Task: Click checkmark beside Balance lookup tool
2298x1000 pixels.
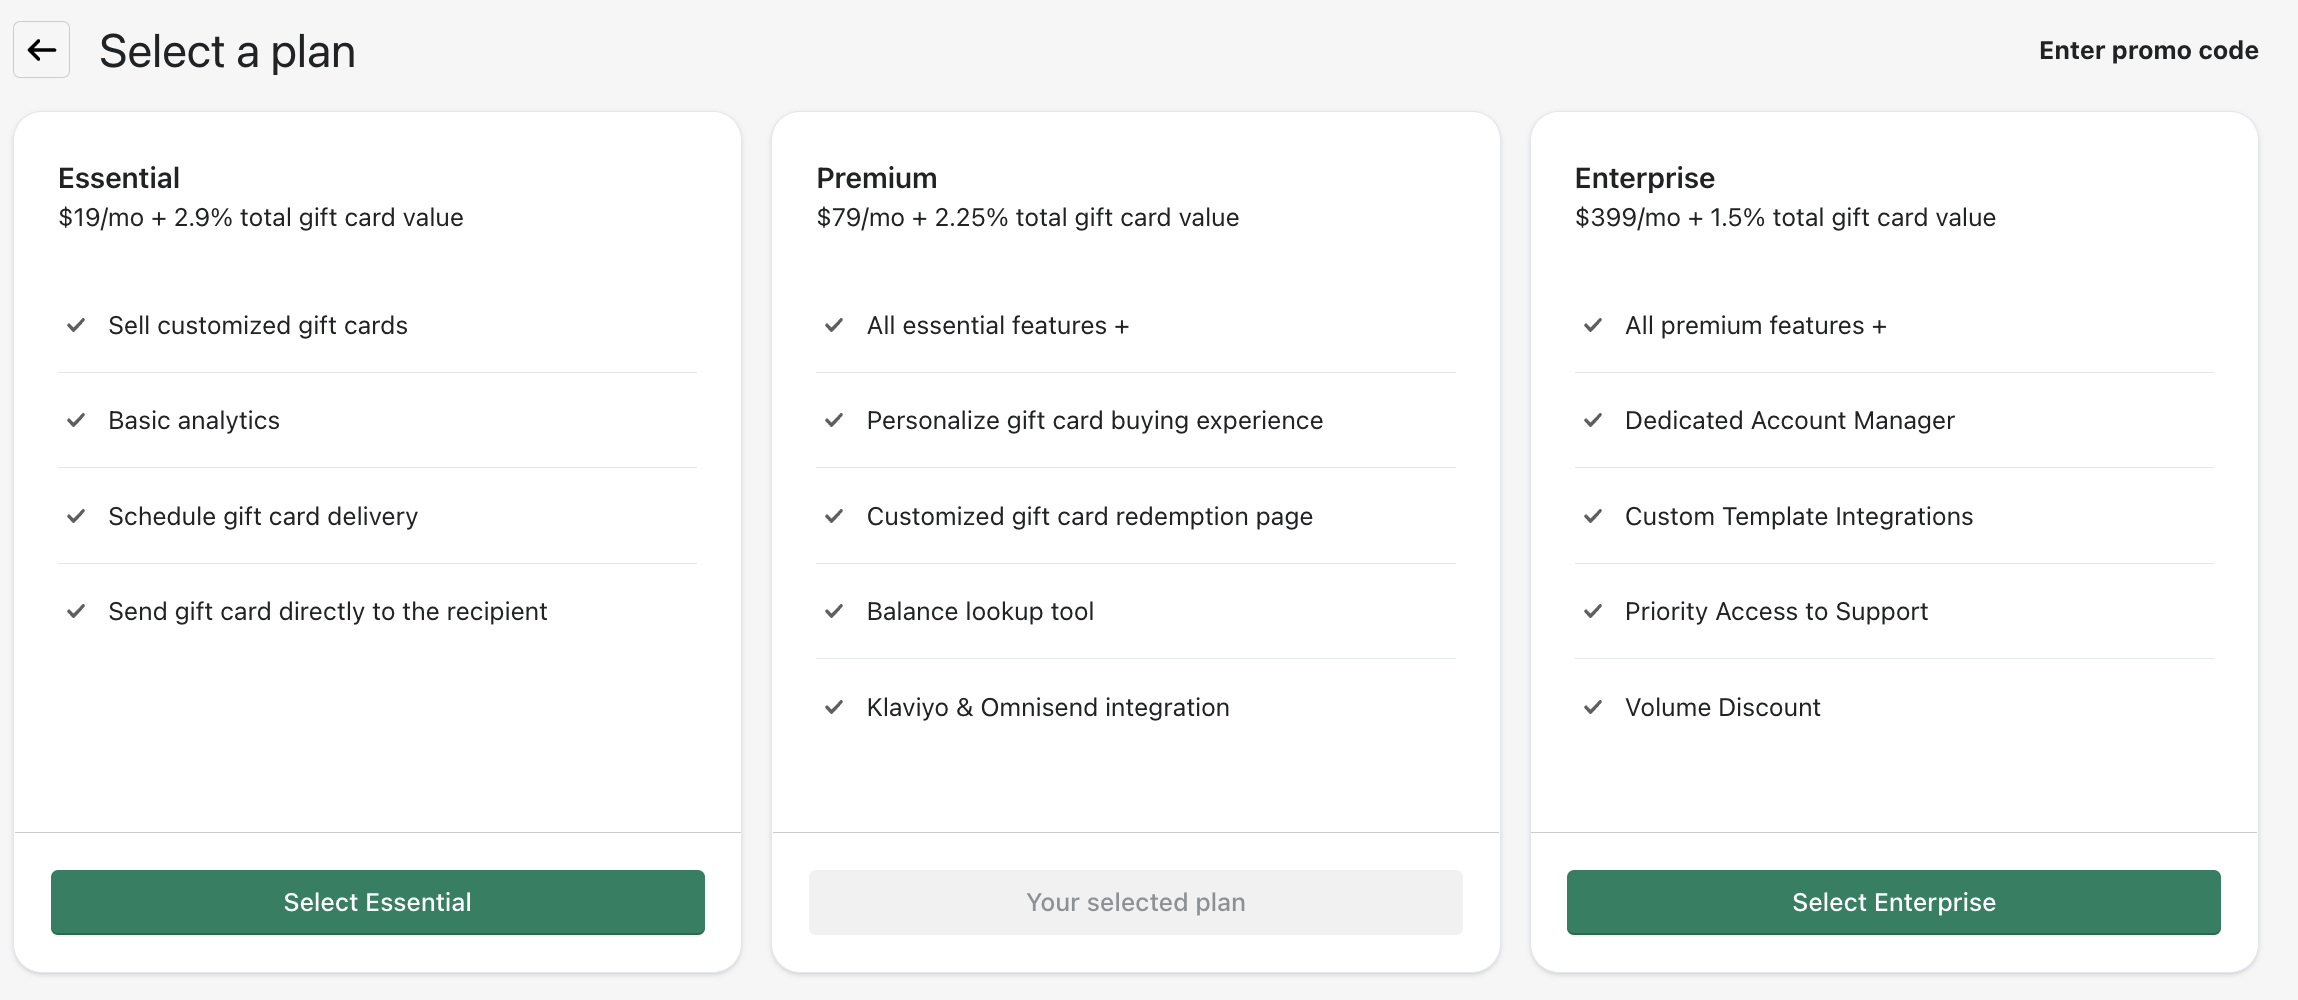Action: click(834, 611)
